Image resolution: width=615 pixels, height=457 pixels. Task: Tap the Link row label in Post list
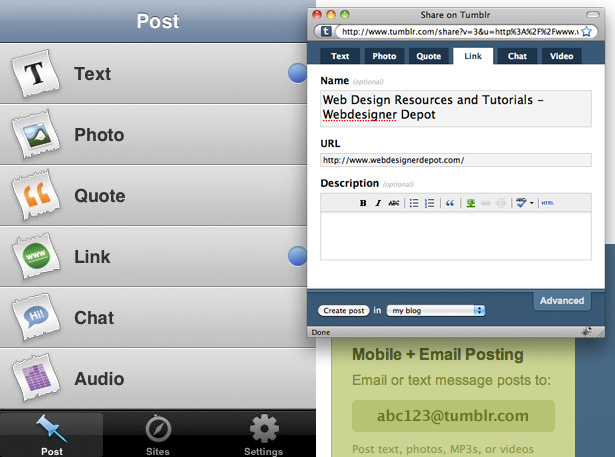click(92, 257)
